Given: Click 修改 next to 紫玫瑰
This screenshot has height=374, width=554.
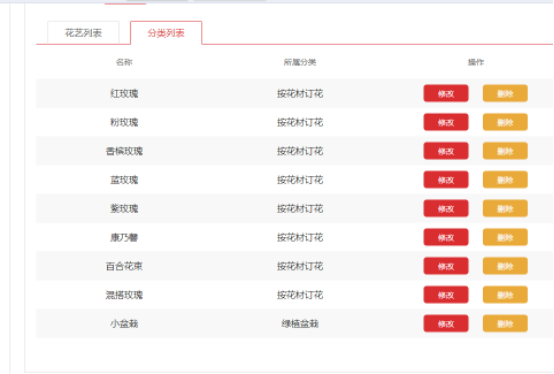Looking at the screenshot, I should (446, 208).
